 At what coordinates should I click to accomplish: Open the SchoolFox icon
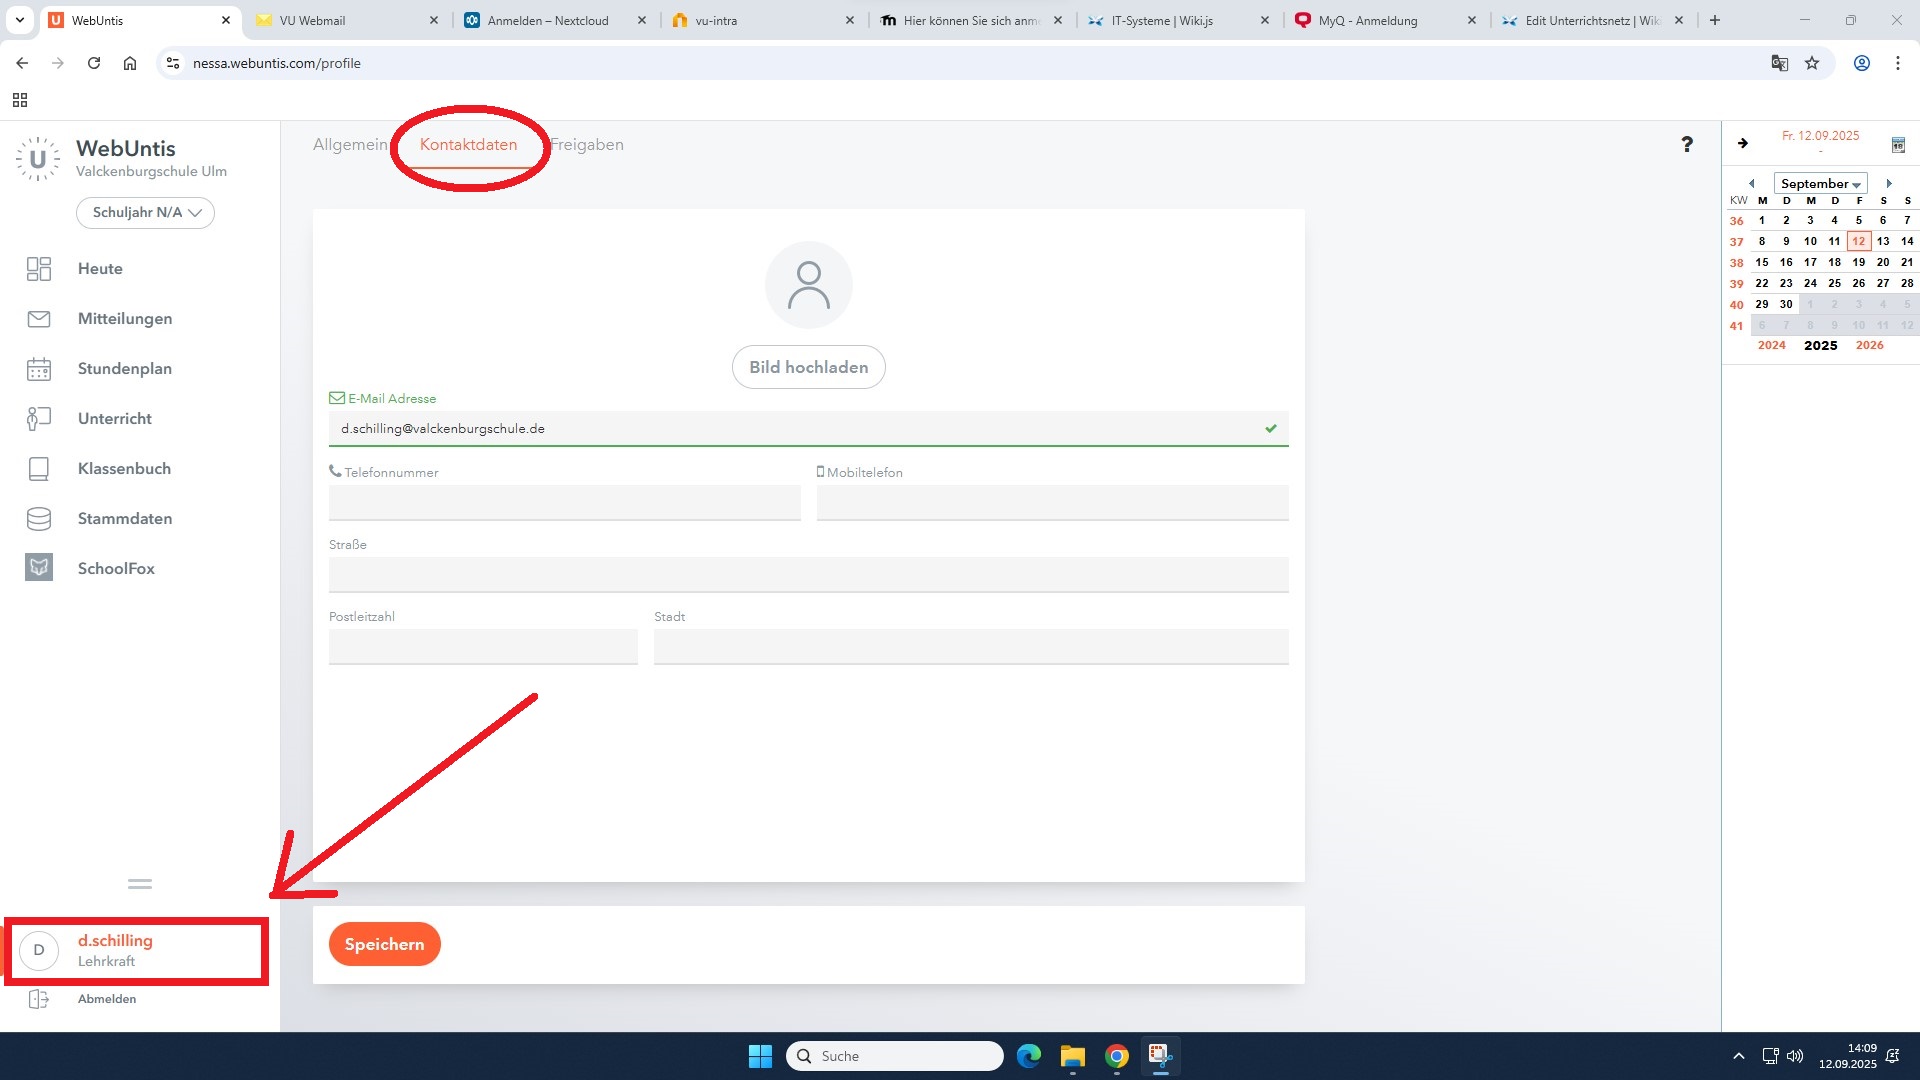[x=39, y=568]
